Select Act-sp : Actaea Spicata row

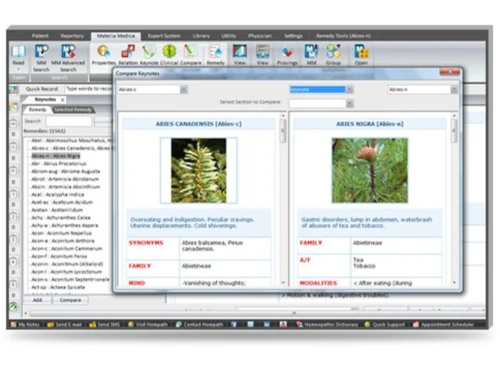58,287
